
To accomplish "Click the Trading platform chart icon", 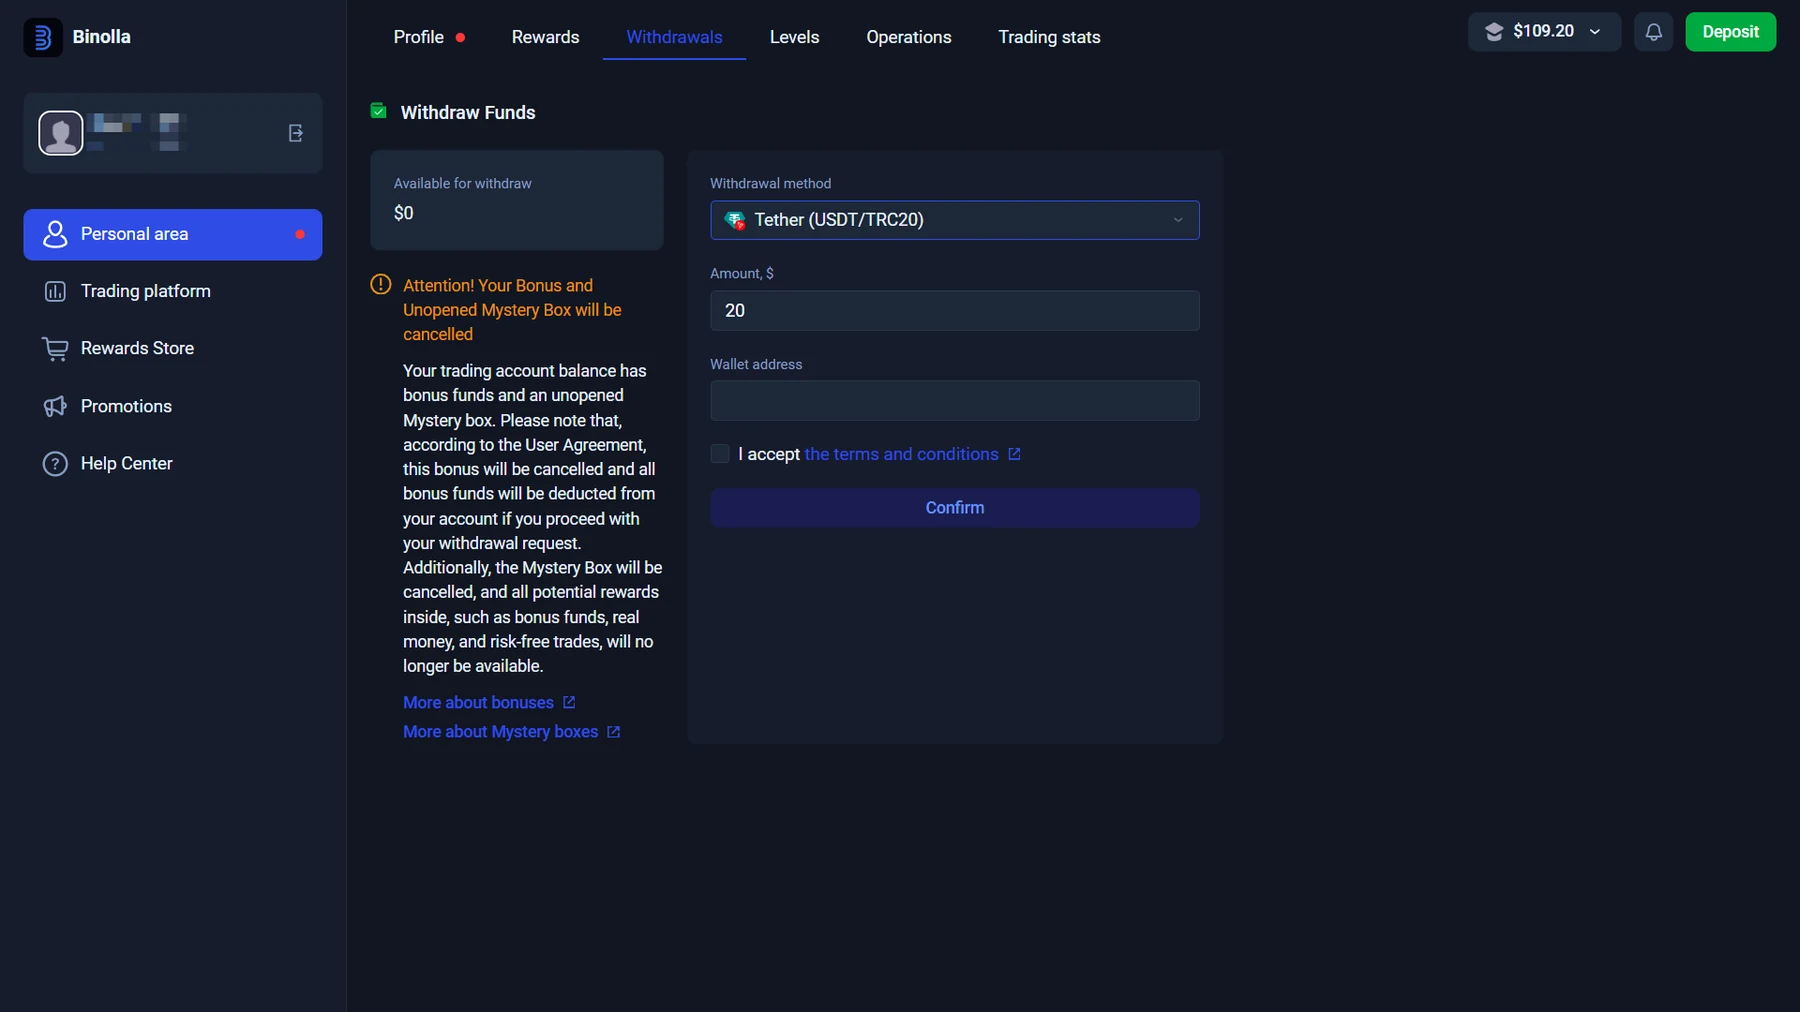I will point(55,291).
